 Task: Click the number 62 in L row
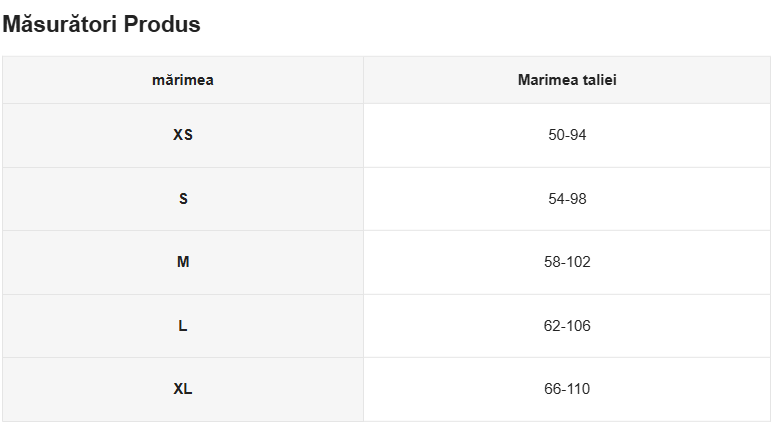(552, 326)
